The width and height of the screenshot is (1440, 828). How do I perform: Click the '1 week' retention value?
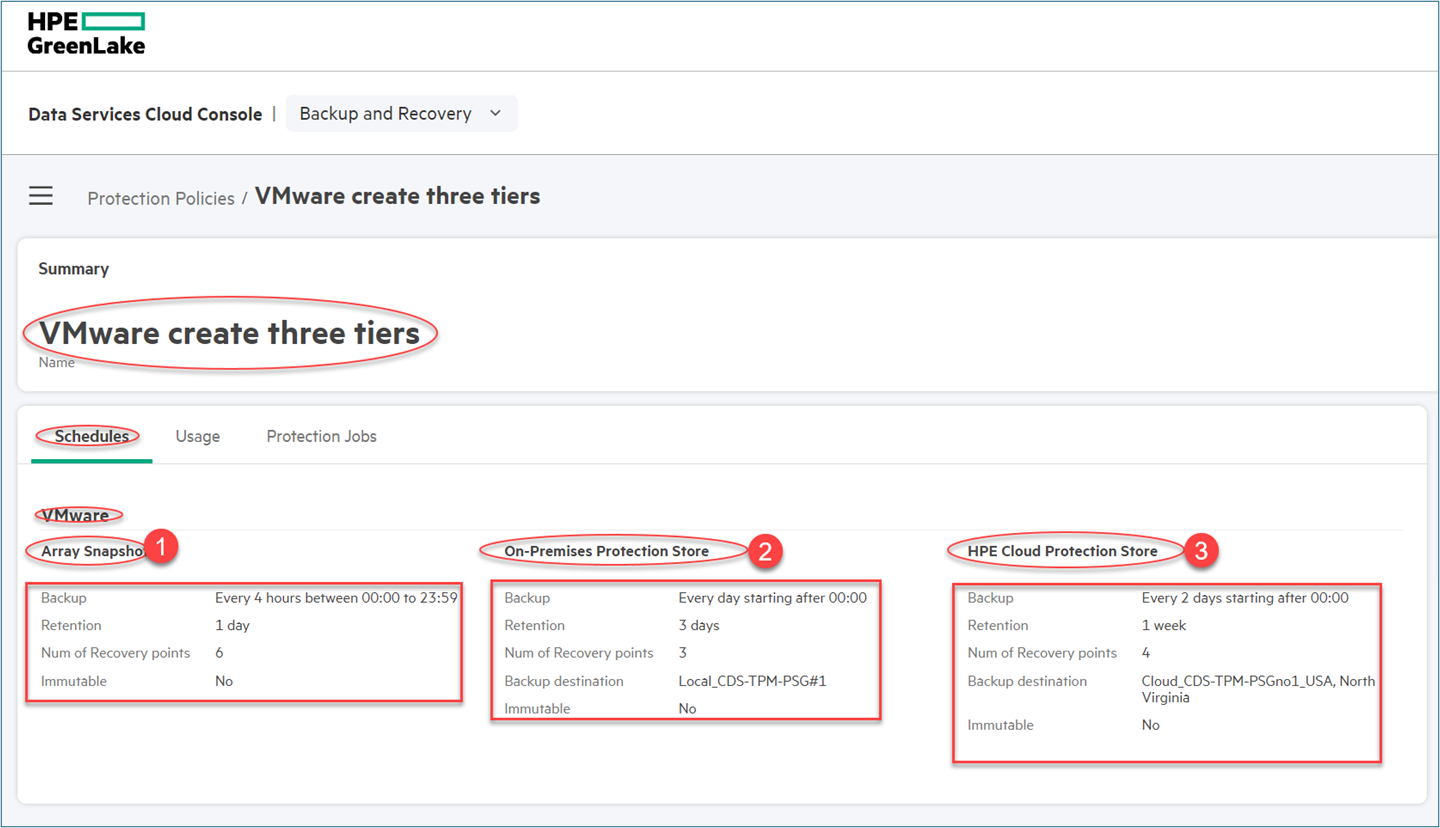pos(1164,625)
